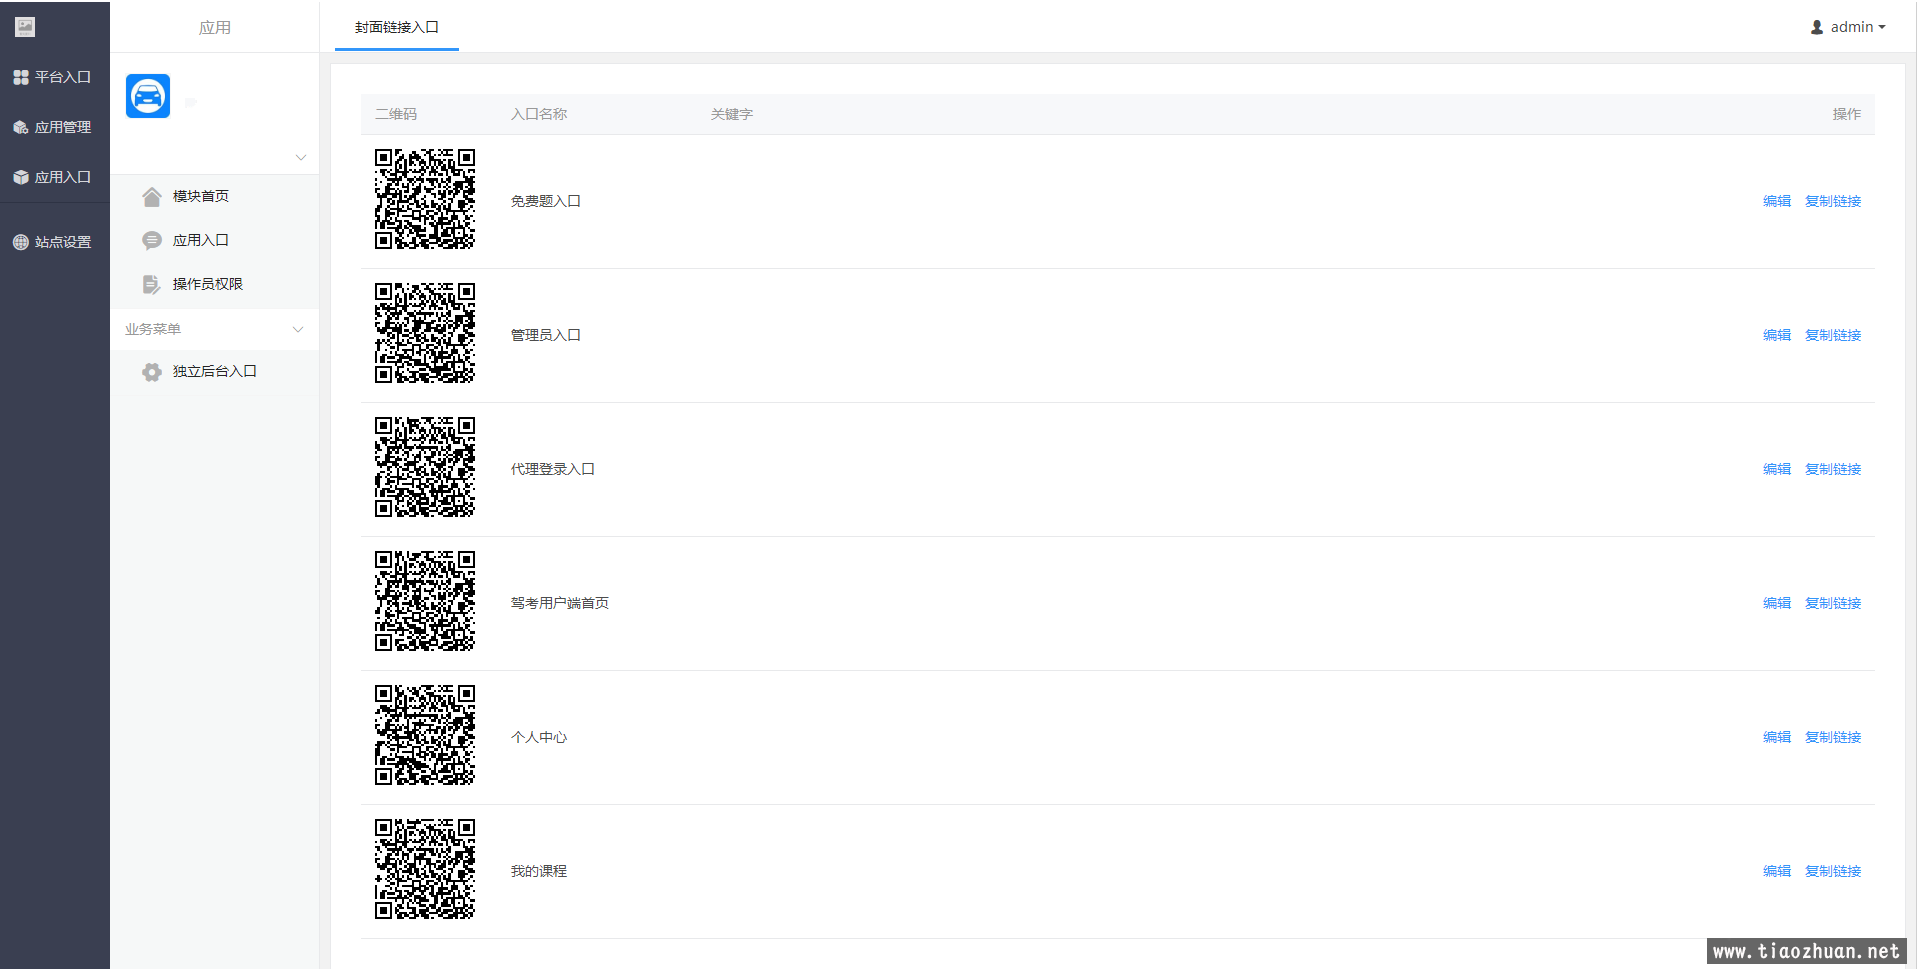
Task: Click the QR code for 管理员入口
Action: (x=425, y=333)
